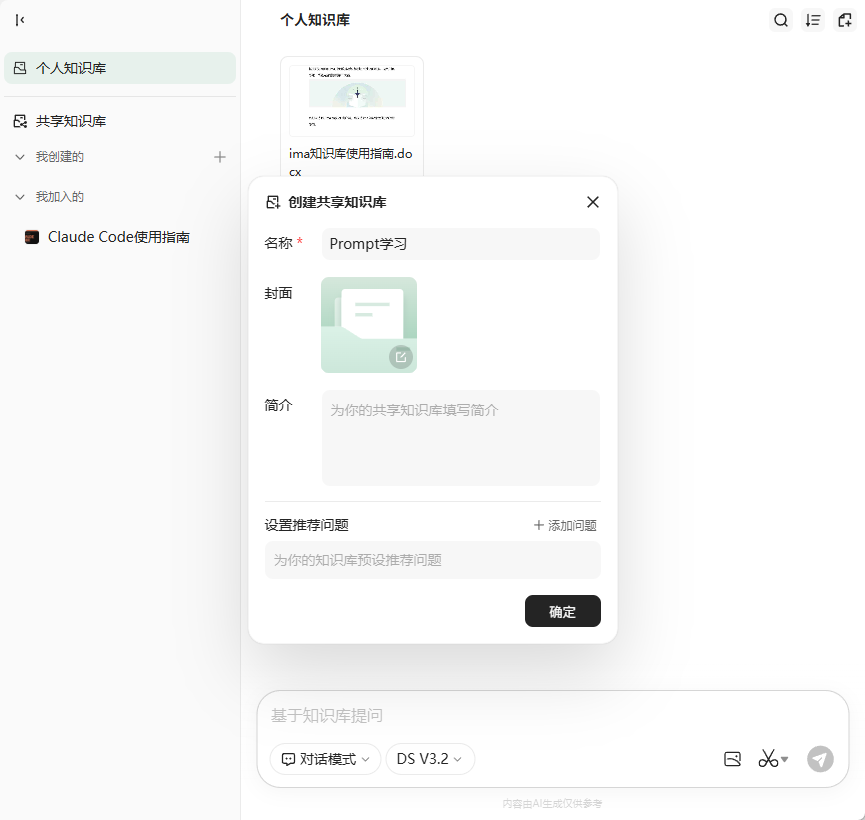
Task: Click the 简介 description text area
Action: [460, 438]
